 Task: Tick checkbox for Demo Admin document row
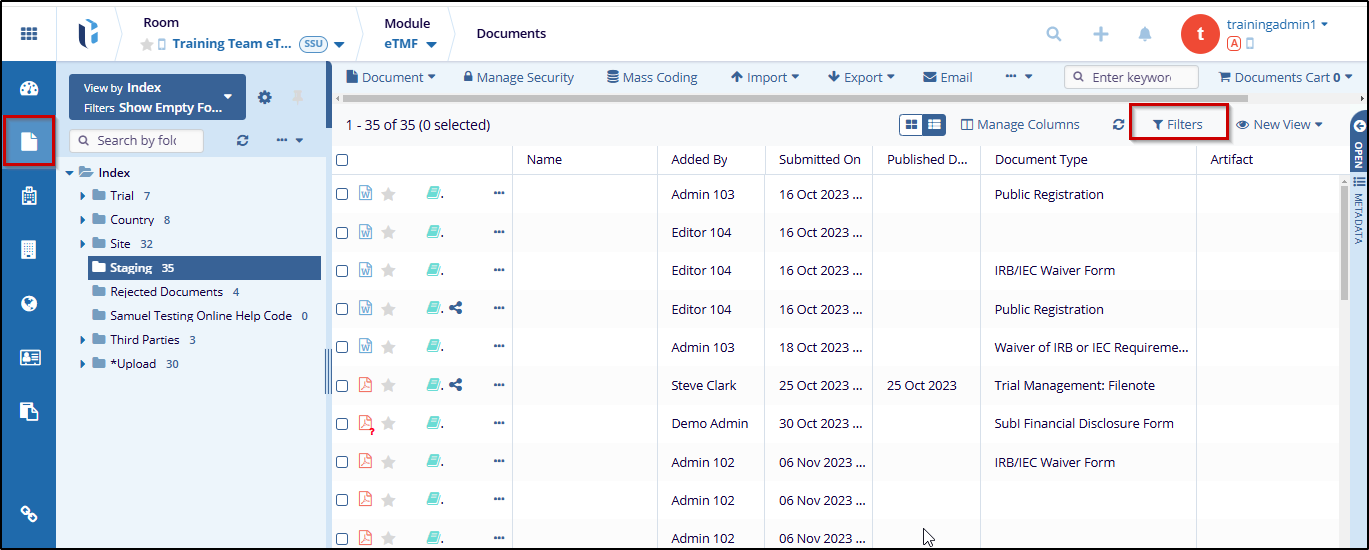click(x=342, y=424)
